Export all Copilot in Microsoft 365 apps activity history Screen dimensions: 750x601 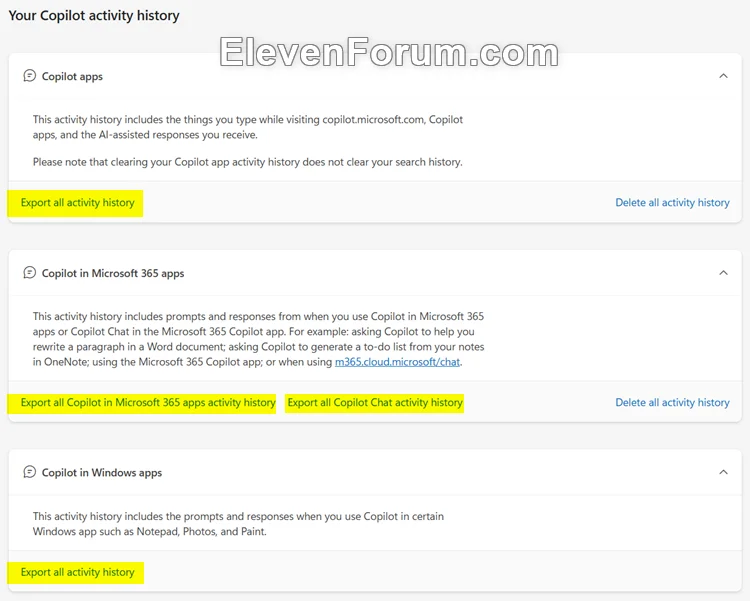tap(148, 402)
